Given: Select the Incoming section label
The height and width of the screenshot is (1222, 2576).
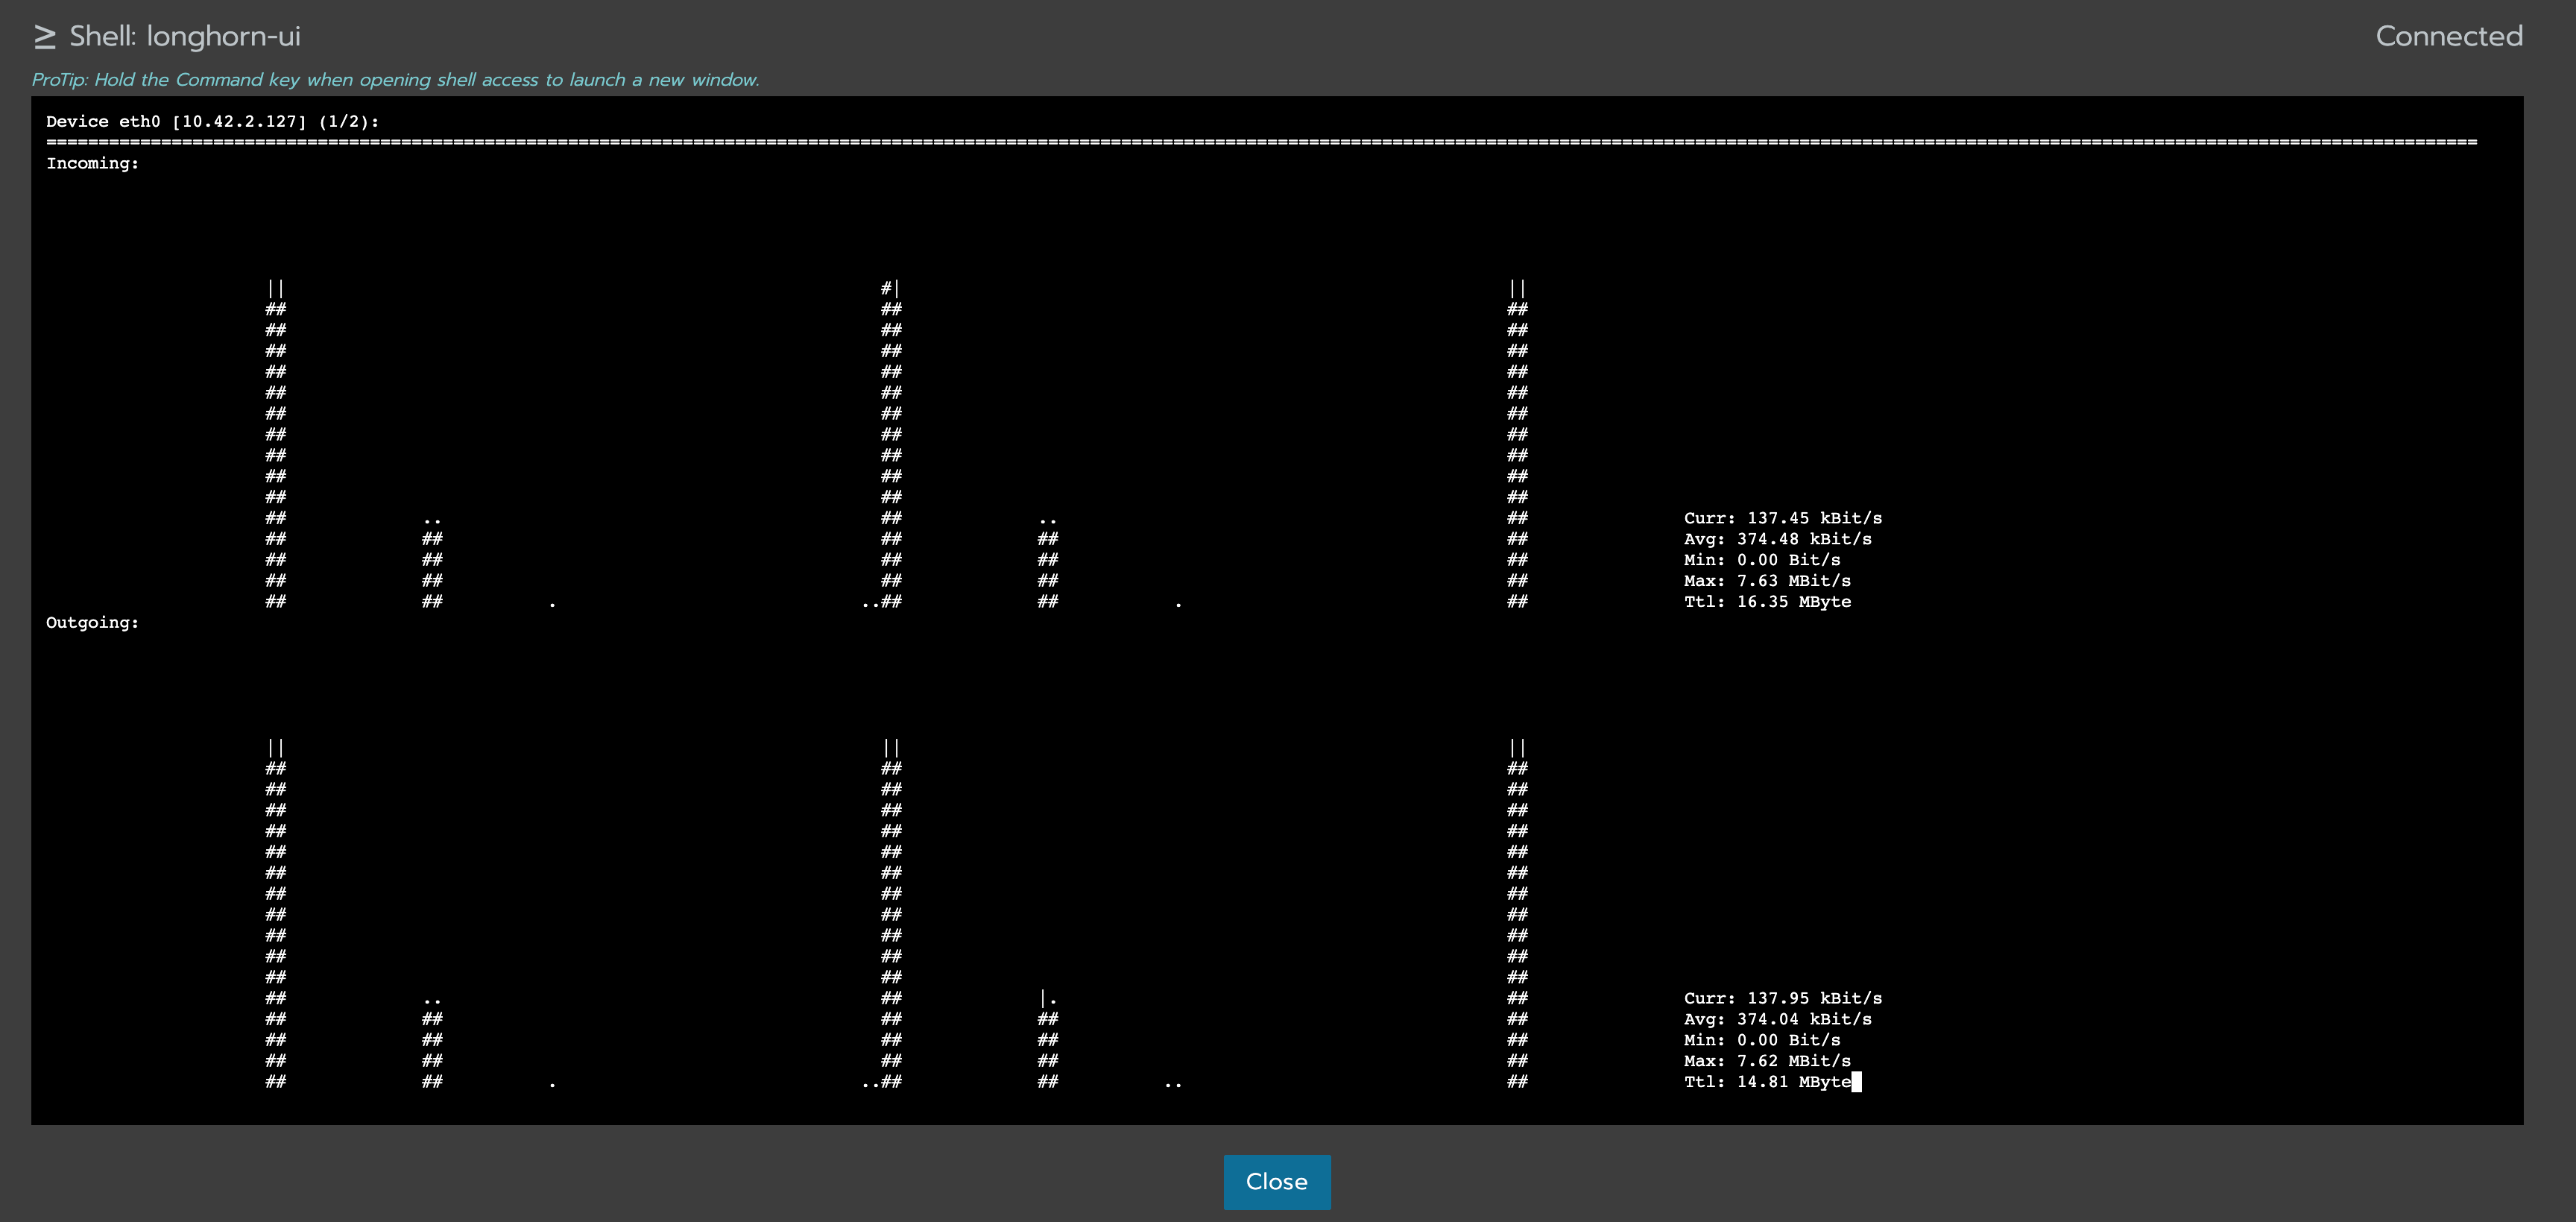Looking at the screenshot, I should pyautogui.click(x=92, y=163).
